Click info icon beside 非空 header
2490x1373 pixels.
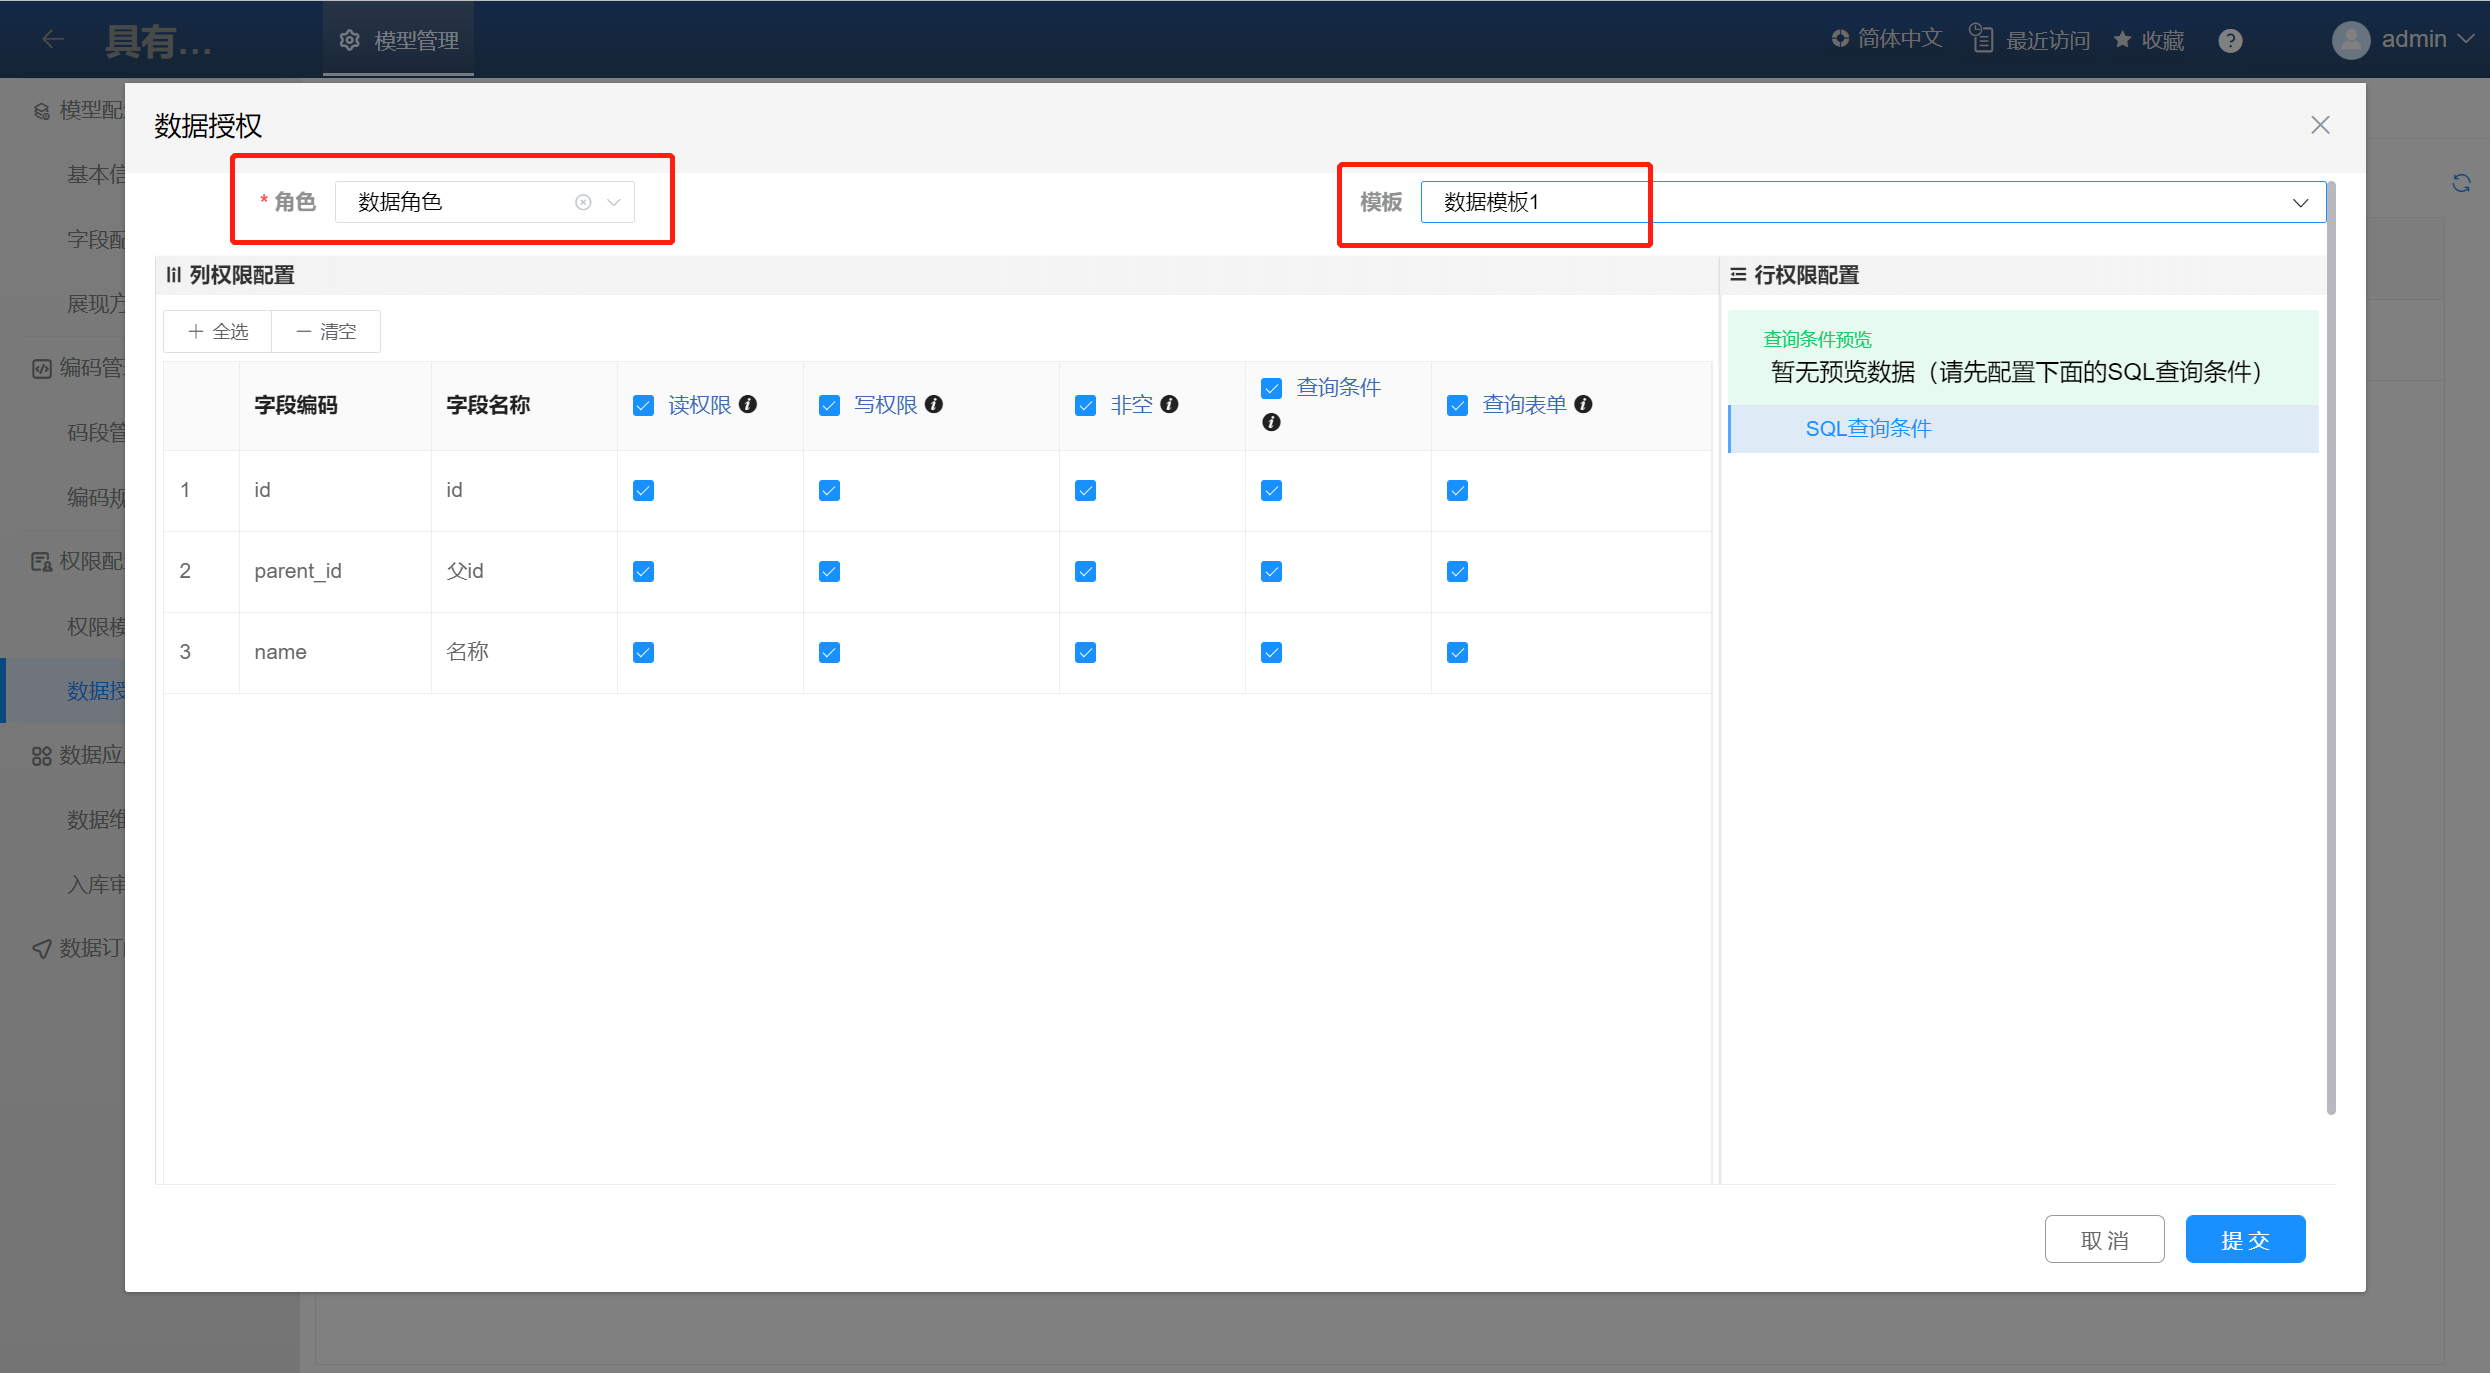click(1169, 404)
